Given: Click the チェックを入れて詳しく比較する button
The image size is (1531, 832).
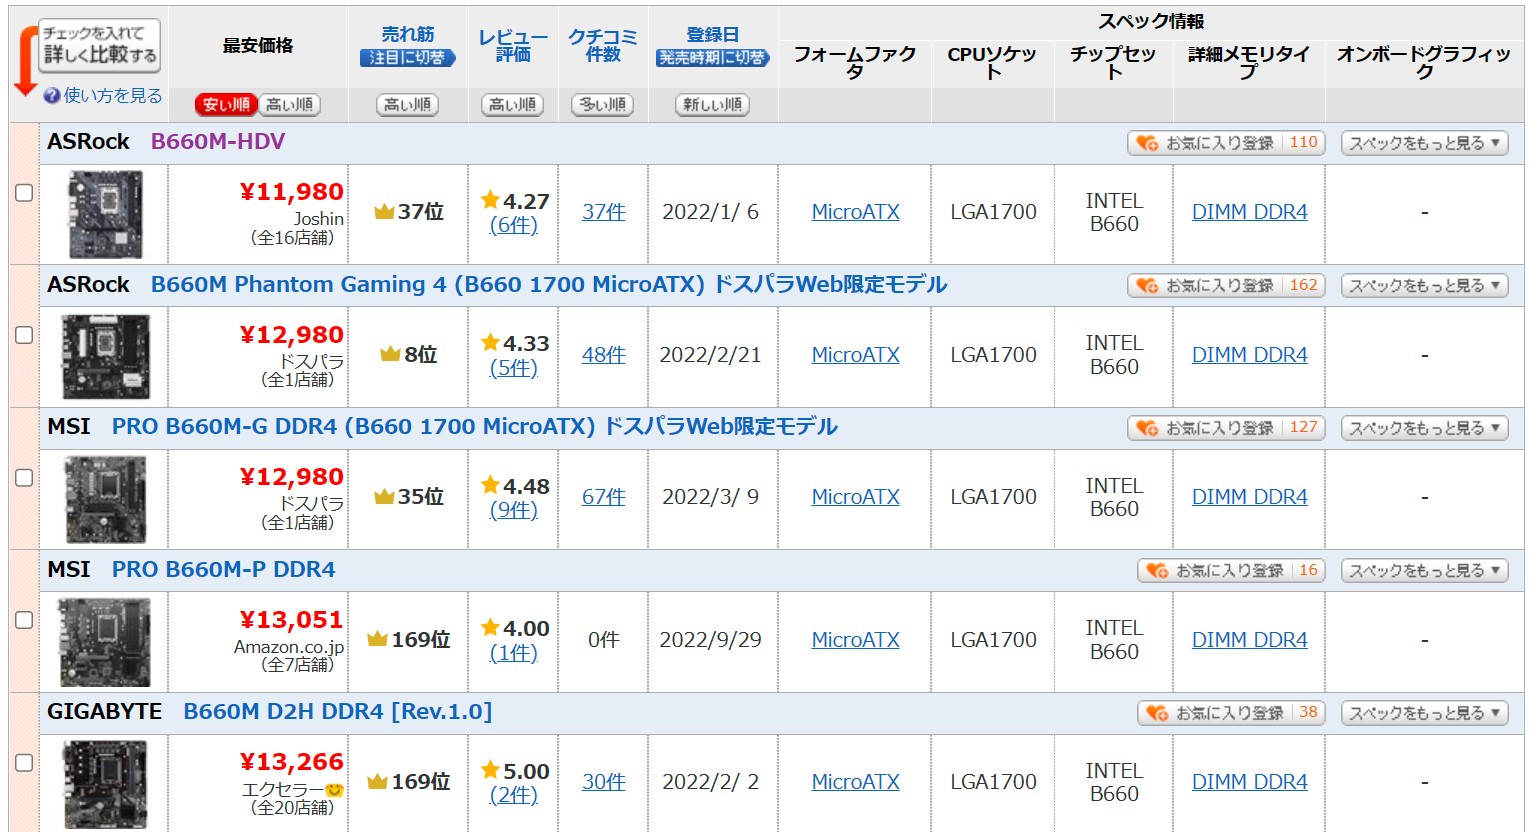Looking at the screenshot, I should point(99,45).
